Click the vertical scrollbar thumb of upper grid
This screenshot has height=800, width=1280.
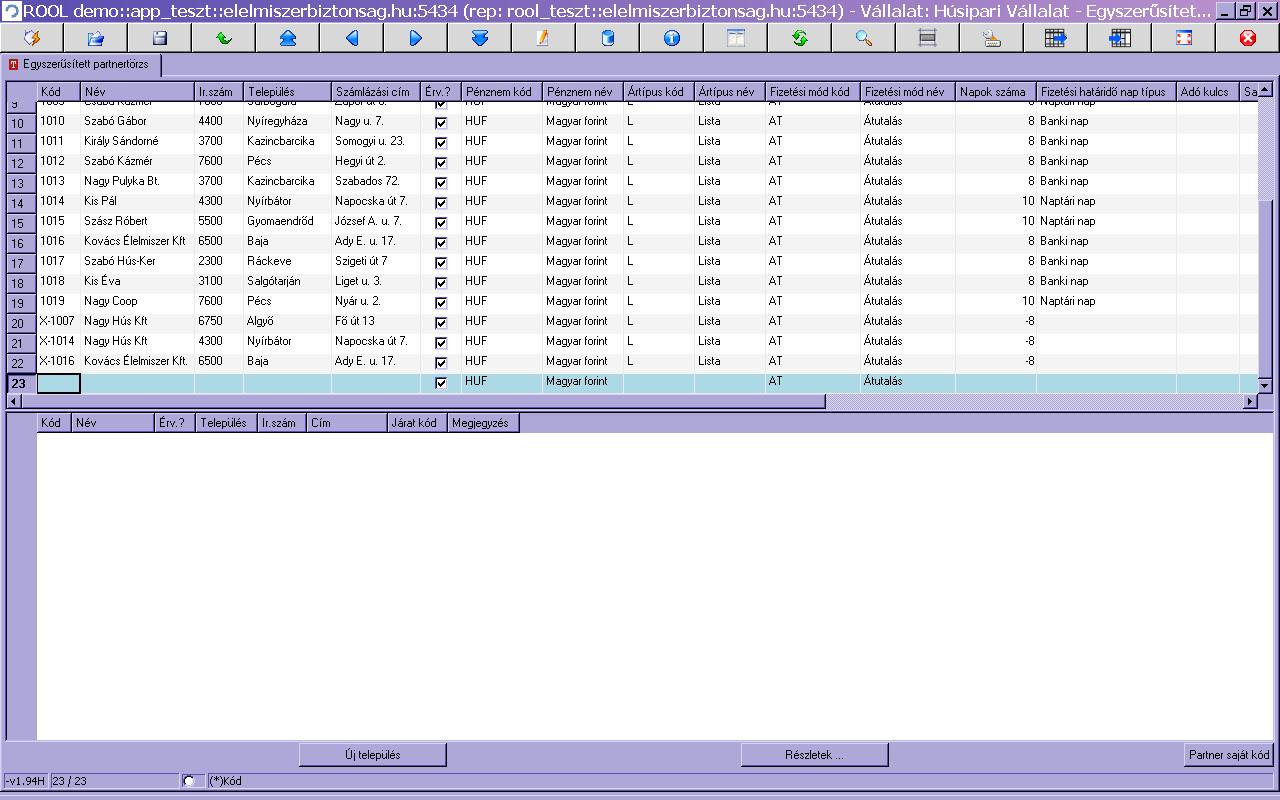(x=1265, y=287)
